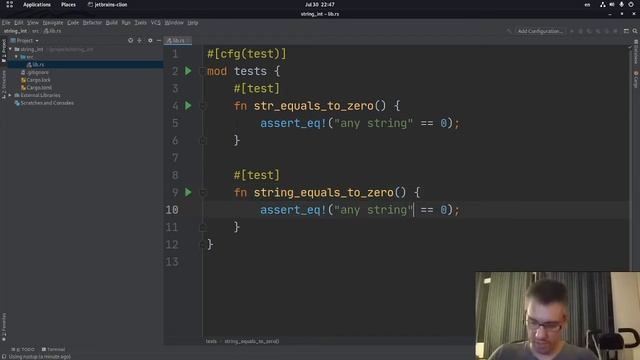Click the en keyboard layout indicator
The height and width of the screenshot is (360, 640).
587,4
